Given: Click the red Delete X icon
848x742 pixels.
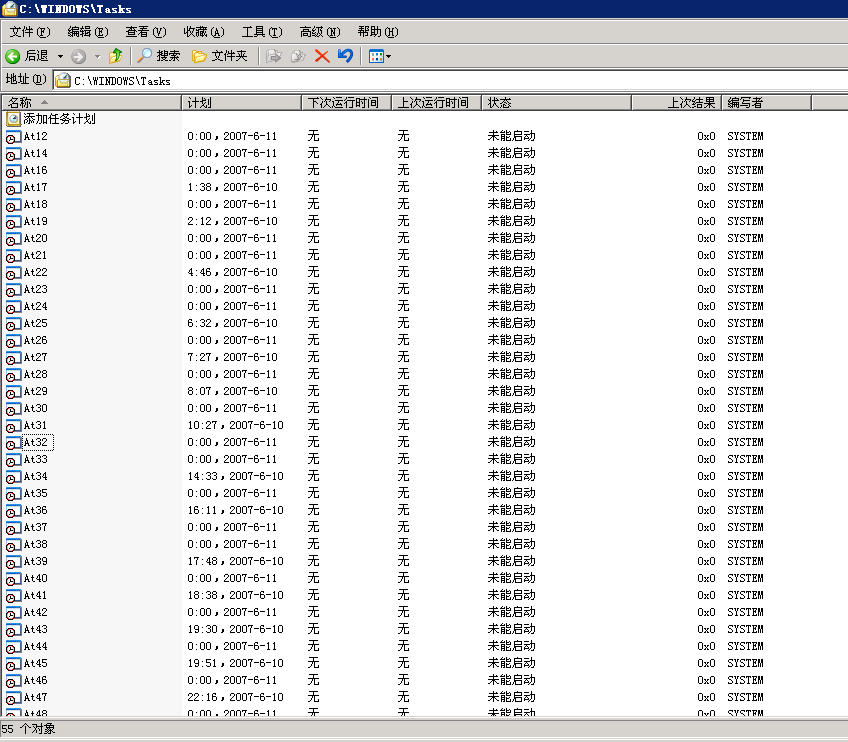Looking at the screenshot, I should tap(322, 56).
